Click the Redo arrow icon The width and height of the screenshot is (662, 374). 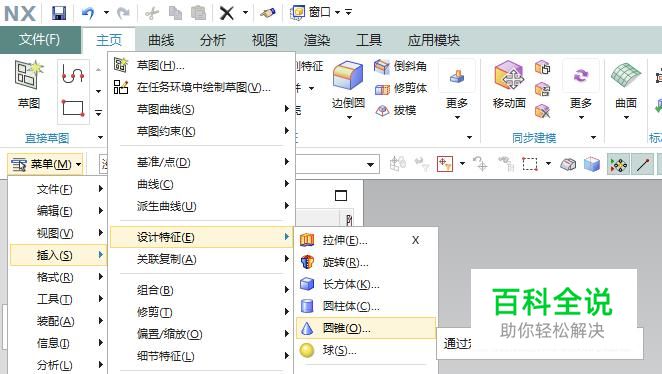pos(123,13)
